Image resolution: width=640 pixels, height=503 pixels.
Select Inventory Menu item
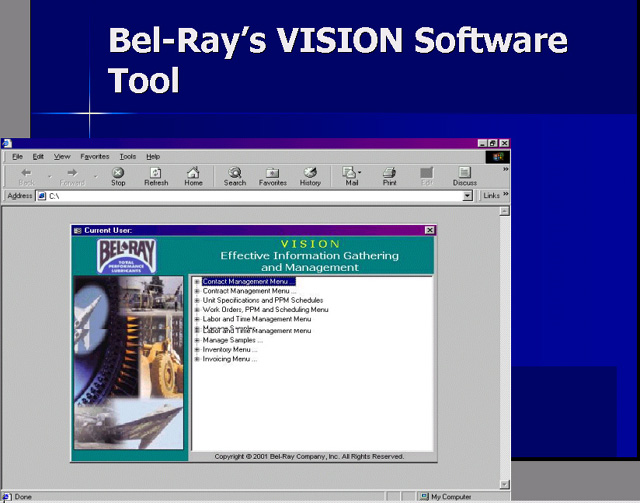[230, 350]
